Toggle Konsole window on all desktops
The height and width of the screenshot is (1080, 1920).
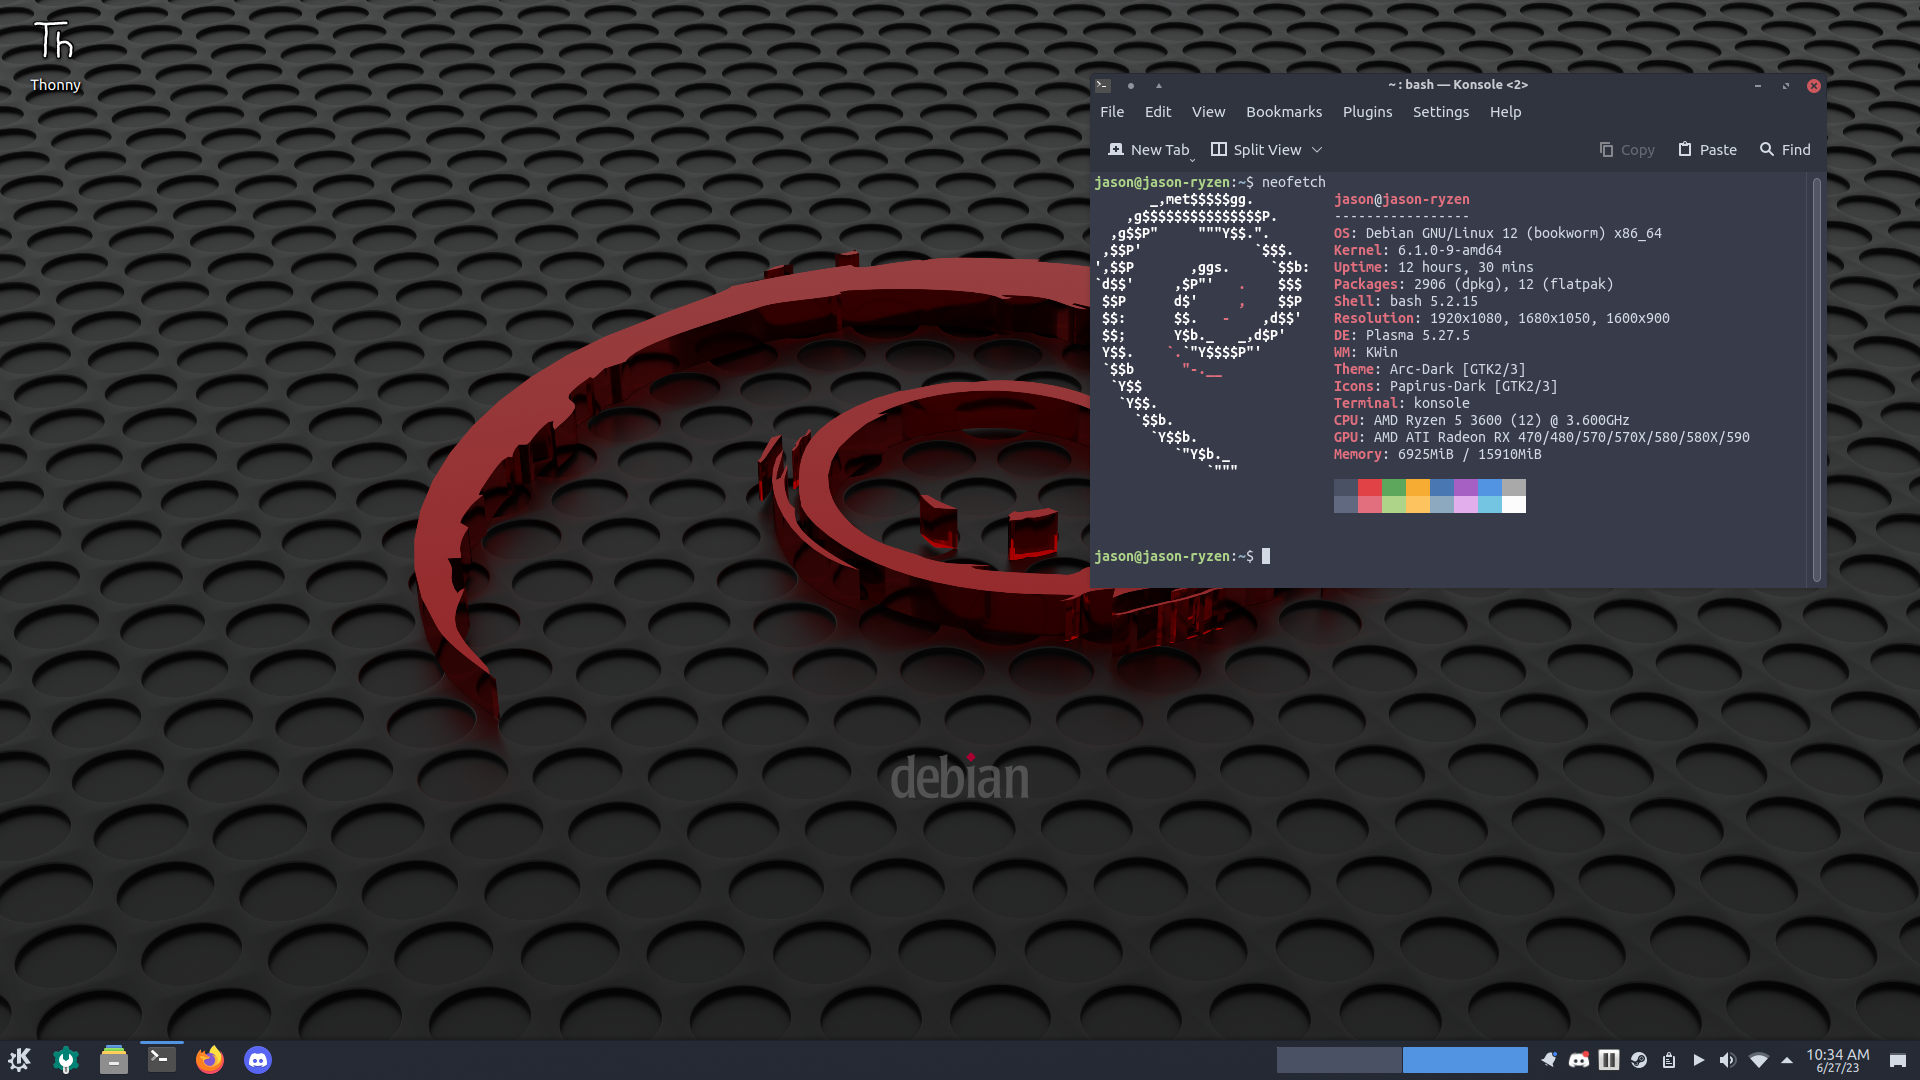pyautogui.click(x=1131, y=86)
